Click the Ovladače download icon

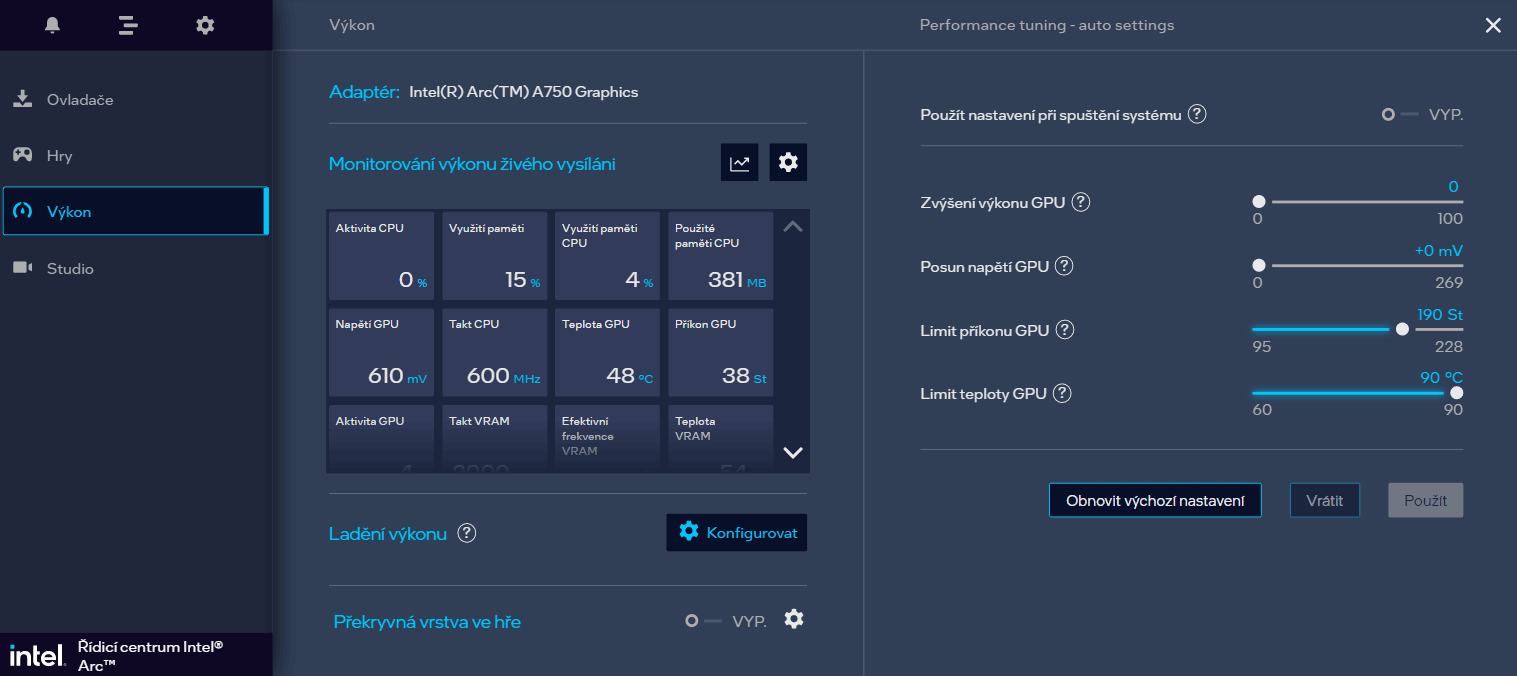[x=22, y=99]
